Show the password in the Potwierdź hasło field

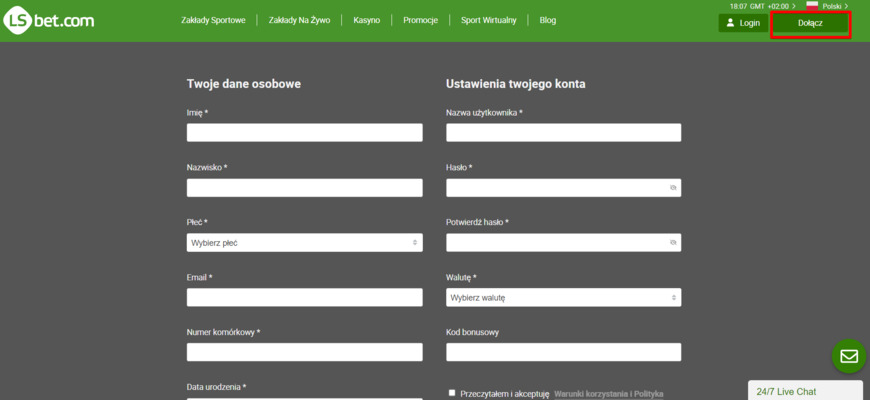coord(673,242)
